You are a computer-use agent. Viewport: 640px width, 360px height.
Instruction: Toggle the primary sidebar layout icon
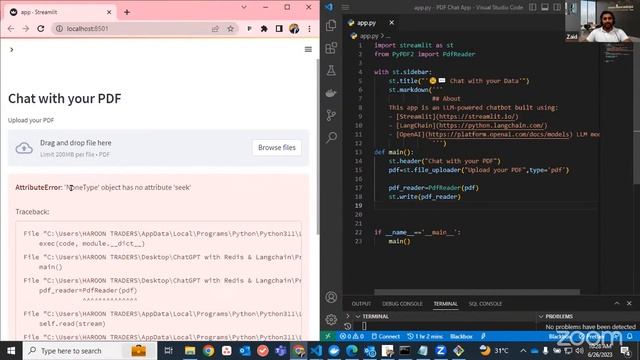pos(533,7)
